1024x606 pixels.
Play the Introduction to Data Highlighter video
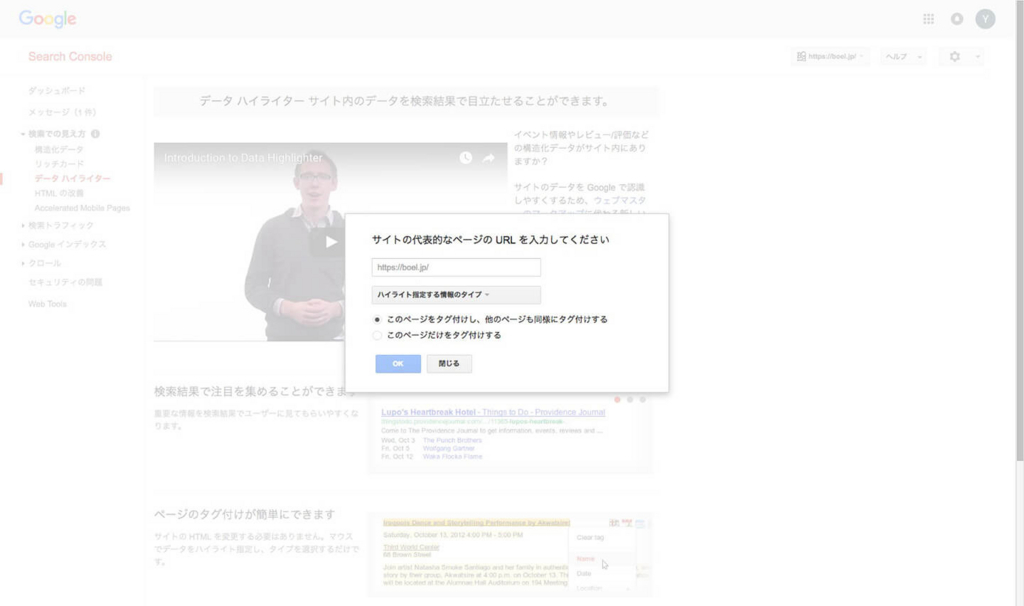(x=330, y=242)
